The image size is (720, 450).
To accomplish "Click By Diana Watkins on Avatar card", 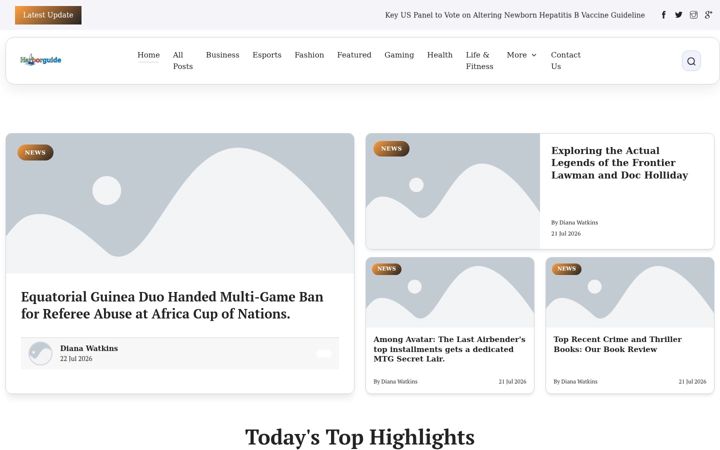I will 395,382.
